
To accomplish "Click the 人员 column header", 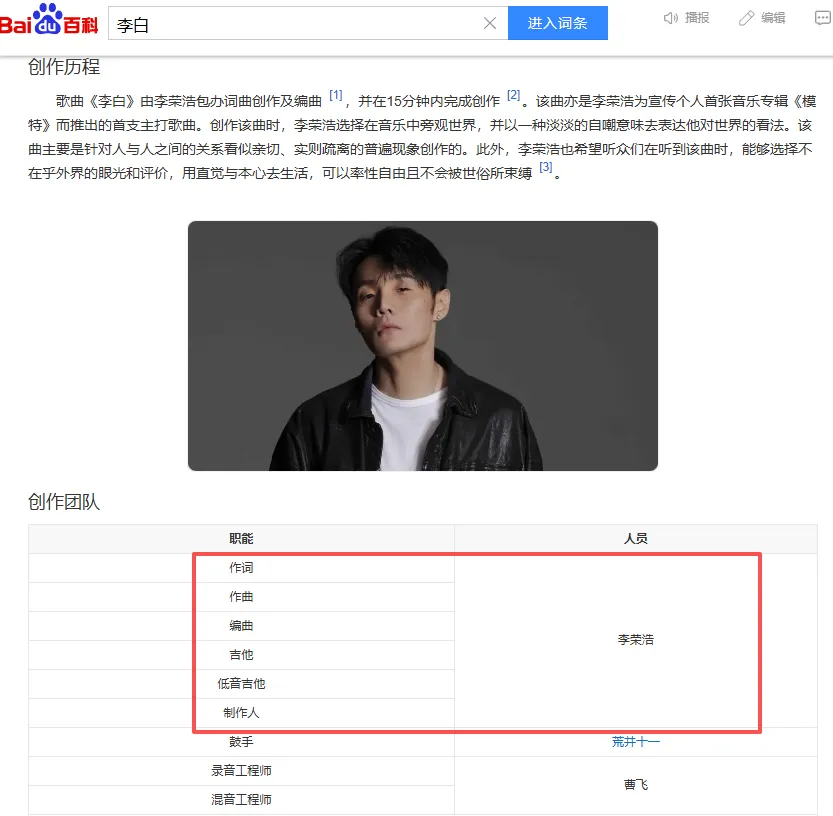I will coord(635,539).
